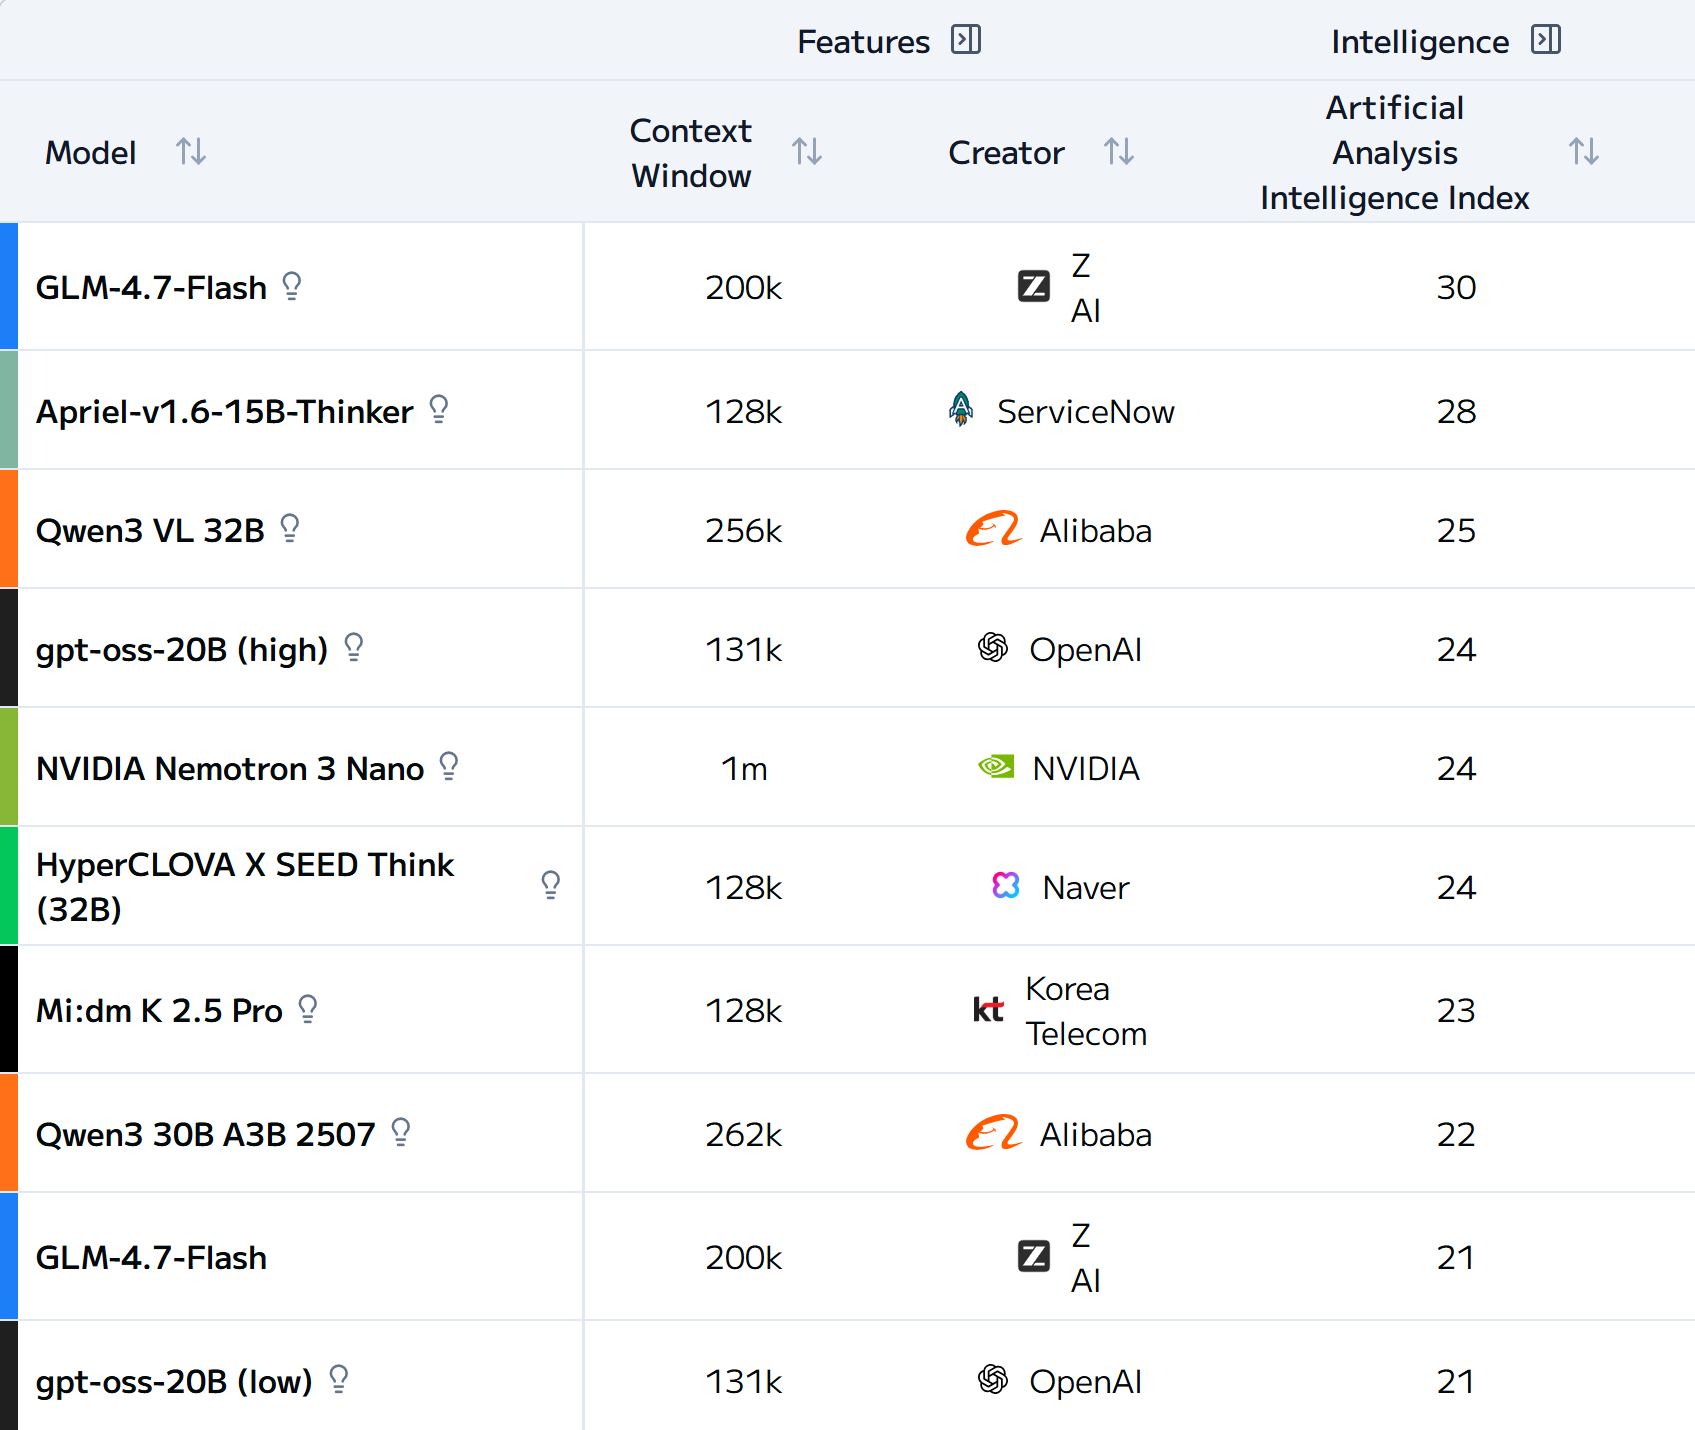Sort table by Model name
This screenshot has height=1430, width=1695.
(x=191, y=152)
